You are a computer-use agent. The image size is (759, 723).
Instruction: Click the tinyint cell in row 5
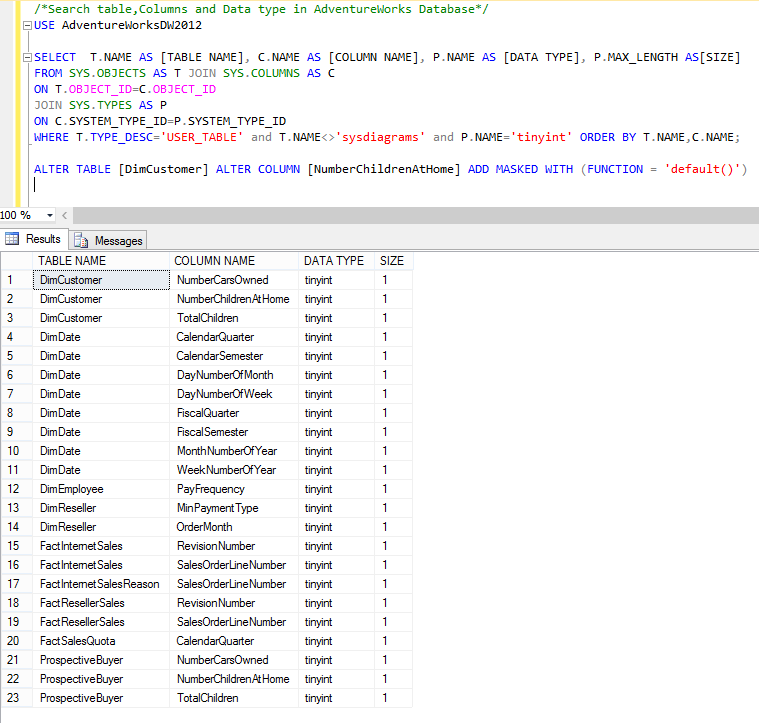(x=336, y=356)
